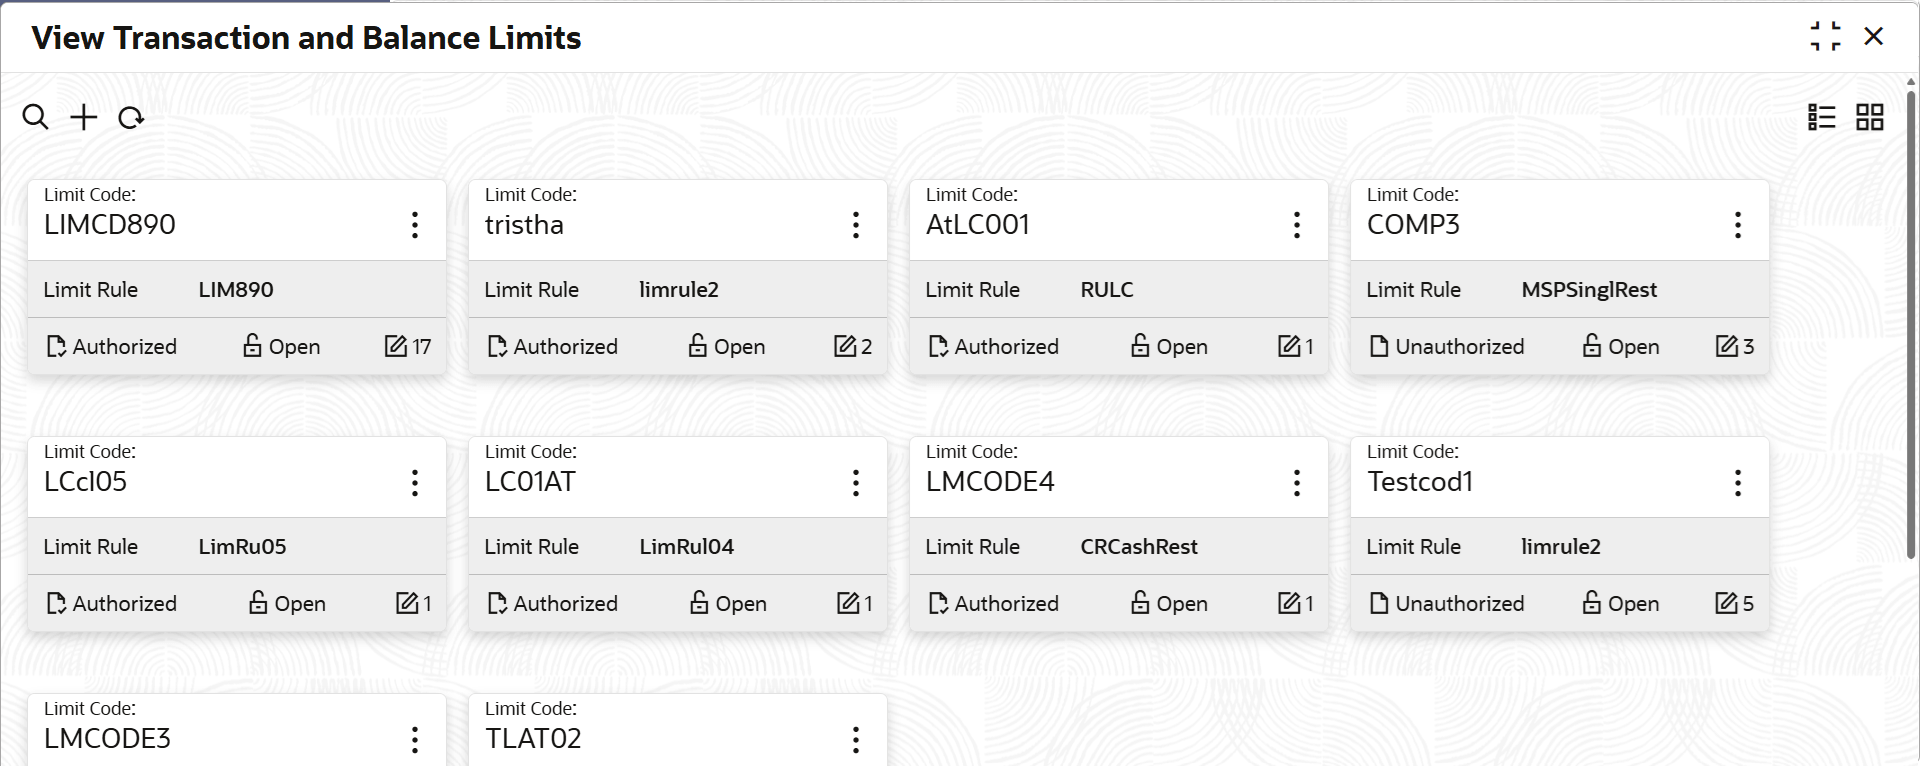Open the three-dot menu on the LIMCD890 card
Viewport: 1920px width, 766px height.
pyautogui.click(x=415, y=225)
